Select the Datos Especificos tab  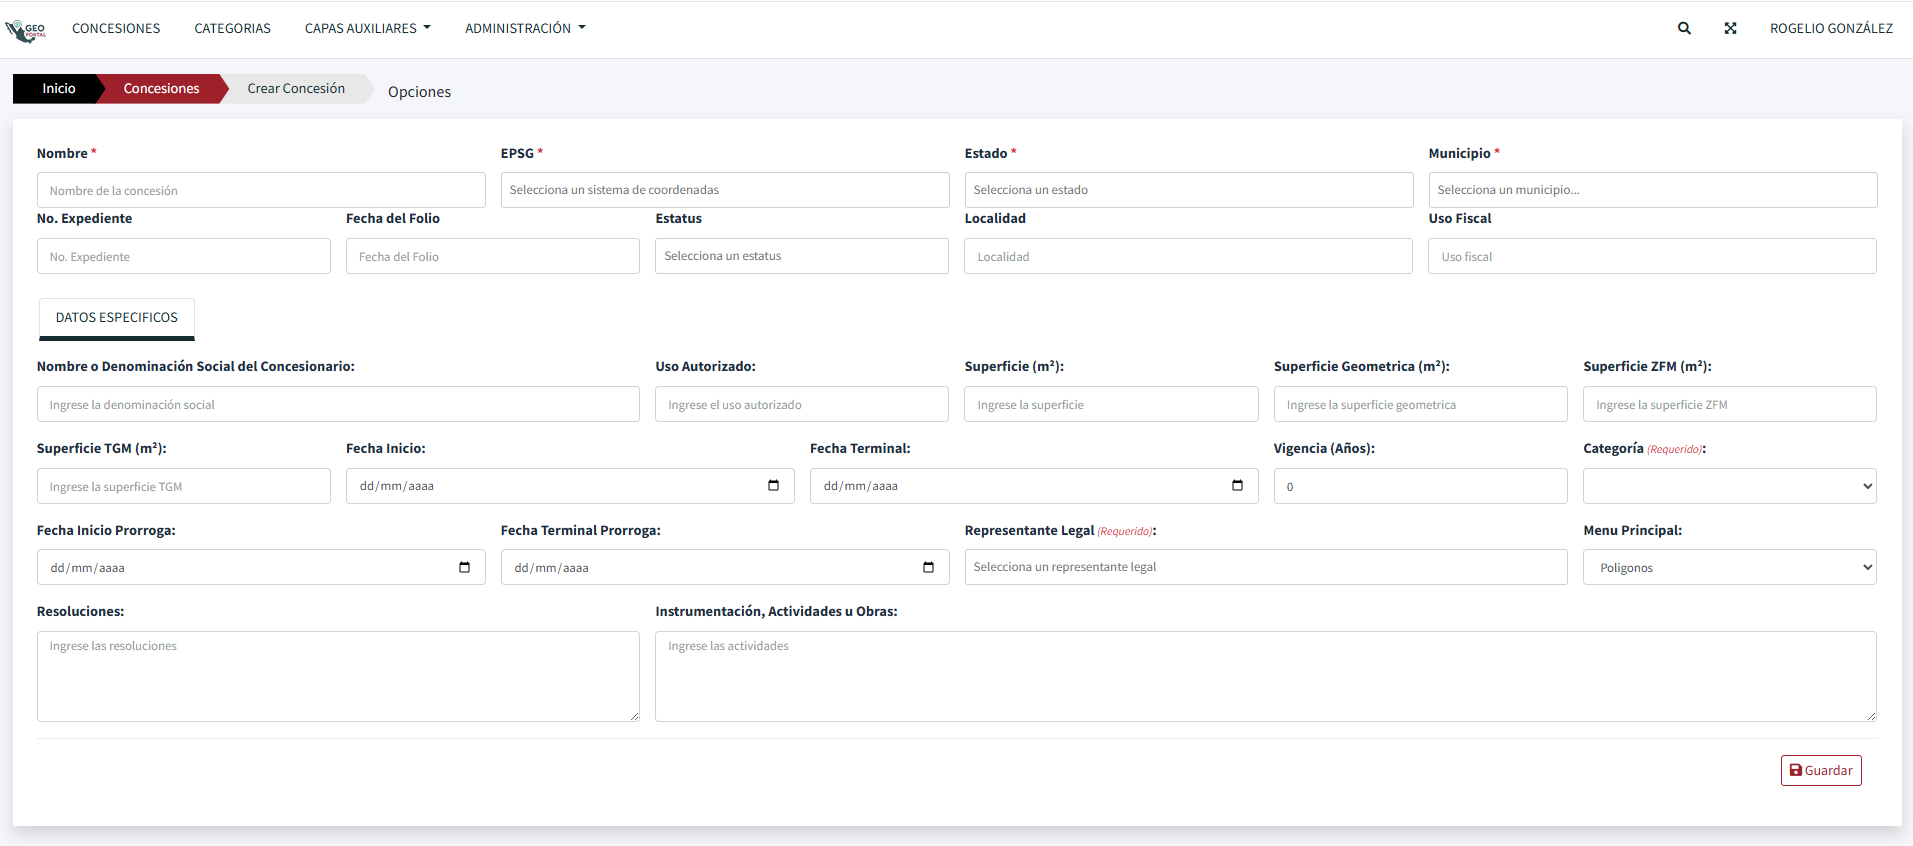pos(117,318)
